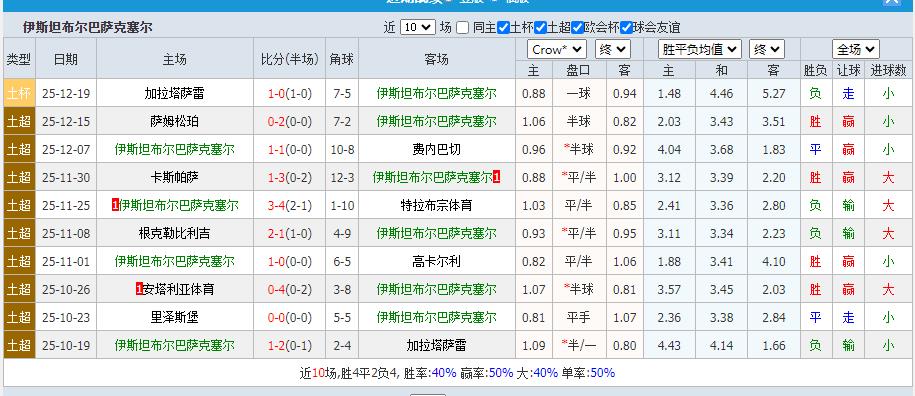
Task: Open team link 根克勒比利吉
Action: coord(174,233)
